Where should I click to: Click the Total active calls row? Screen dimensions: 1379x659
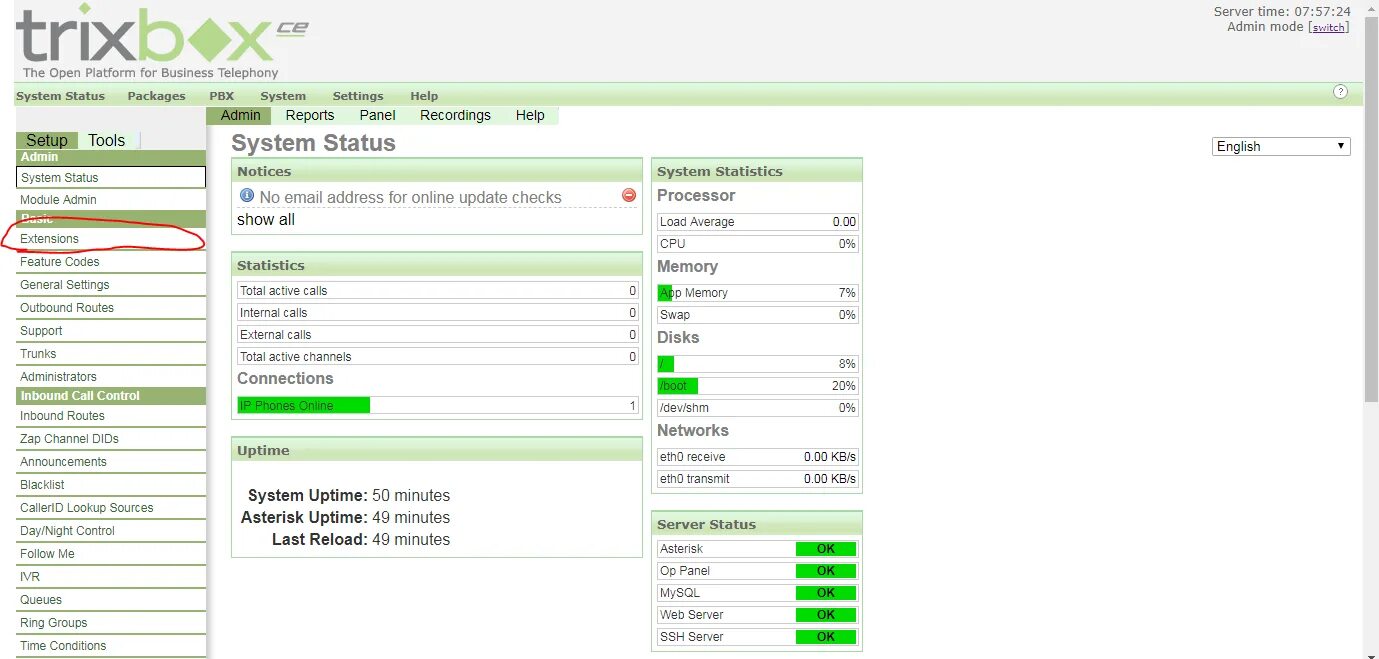(x=438, y=291)
